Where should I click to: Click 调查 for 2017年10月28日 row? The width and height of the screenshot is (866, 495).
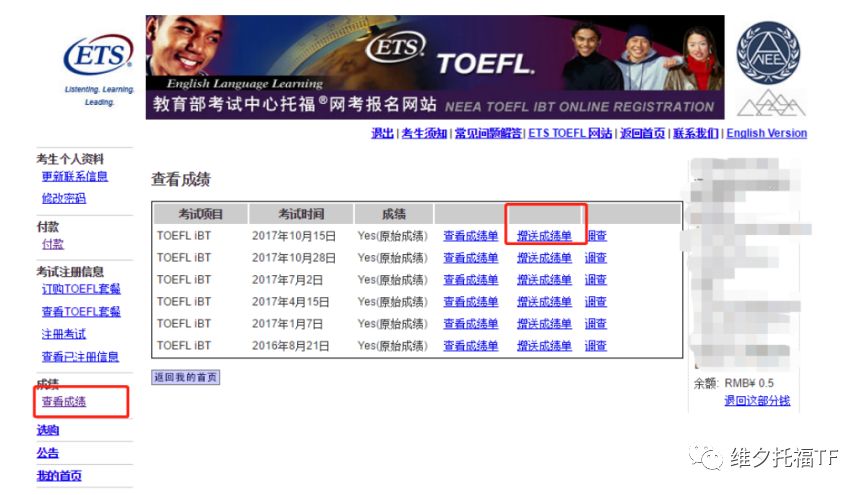pyautogui.click(x=596, y=257)
